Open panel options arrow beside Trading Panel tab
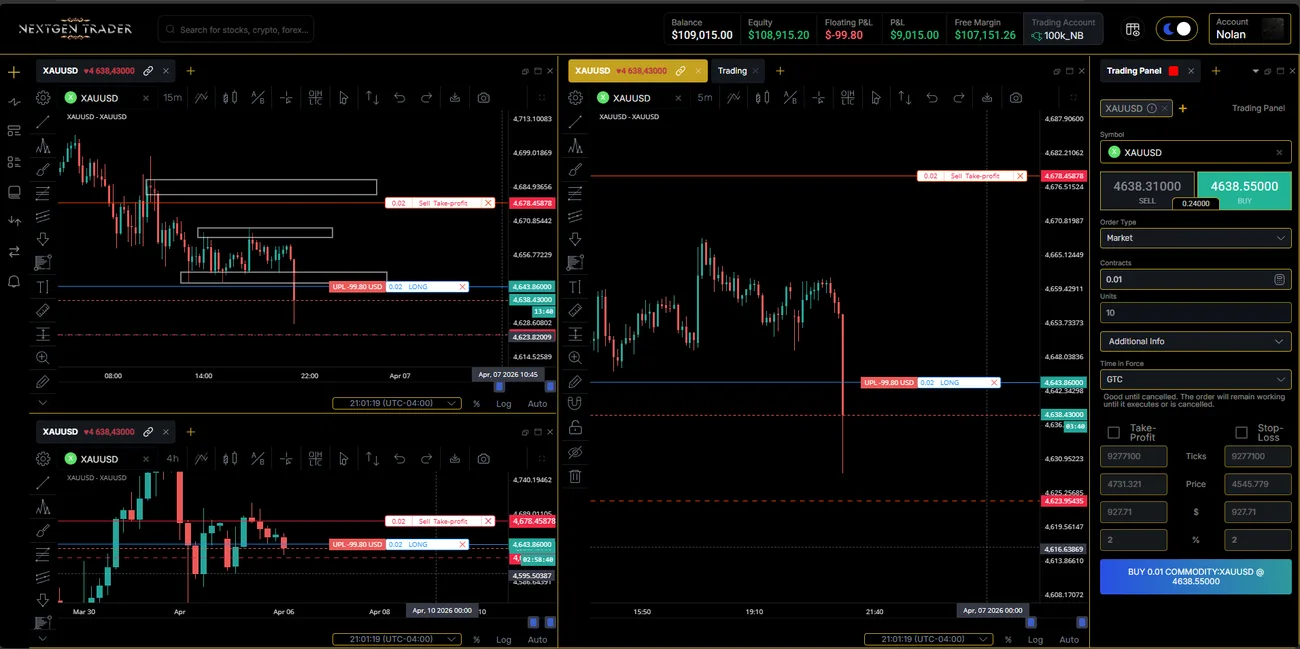This screenshot has width=1300, height=649. [x=1256, y=71]
